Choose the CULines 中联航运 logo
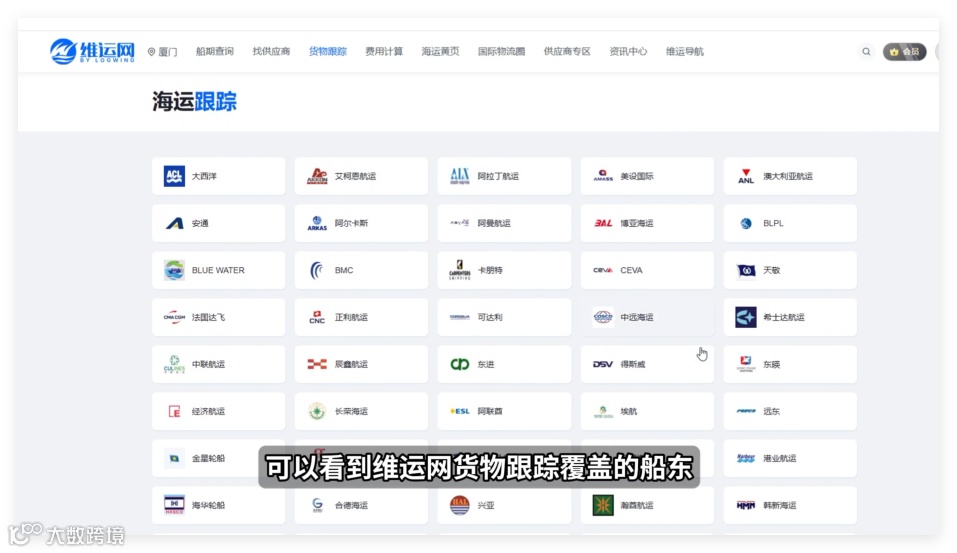This screenshot has height=553, width=957. (x=174, y=364)
